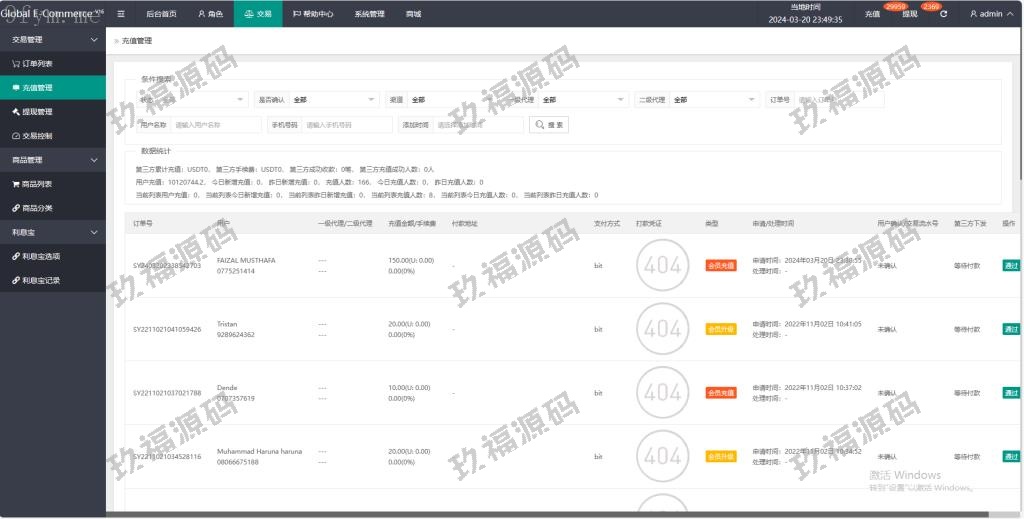Open 交易控制 in the sidebar
This screenshot has height=519, width=1024.
(x=39, y=135)
